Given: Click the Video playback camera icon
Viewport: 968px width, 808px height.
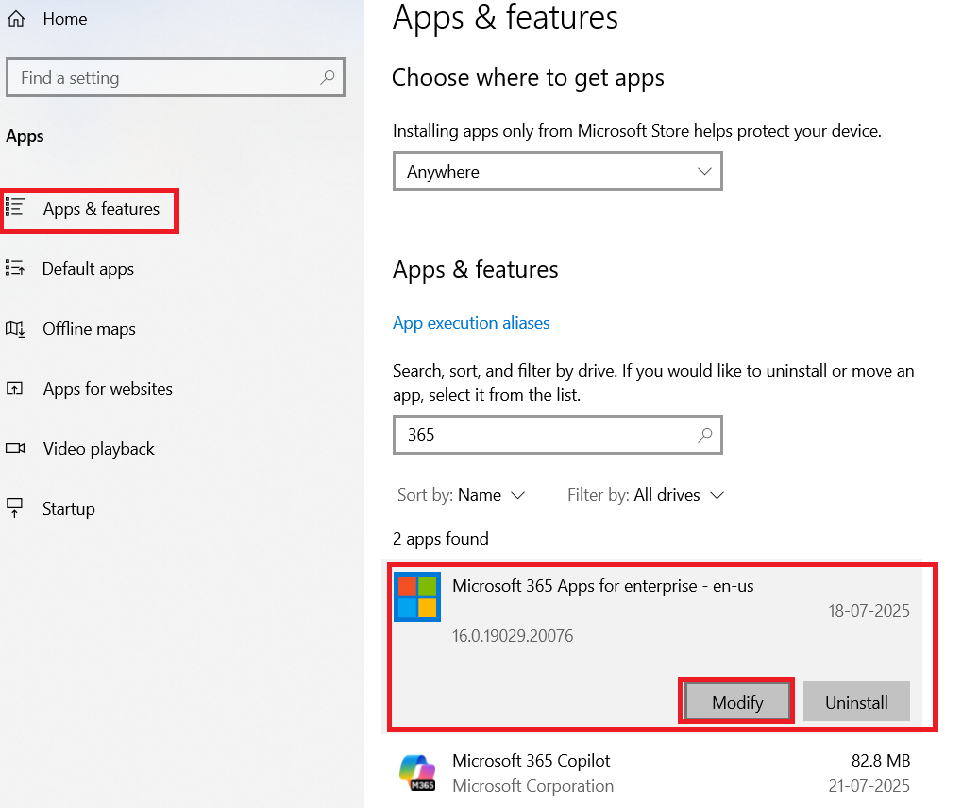Looking at the screenshot, I should click(x=15, y=448).
